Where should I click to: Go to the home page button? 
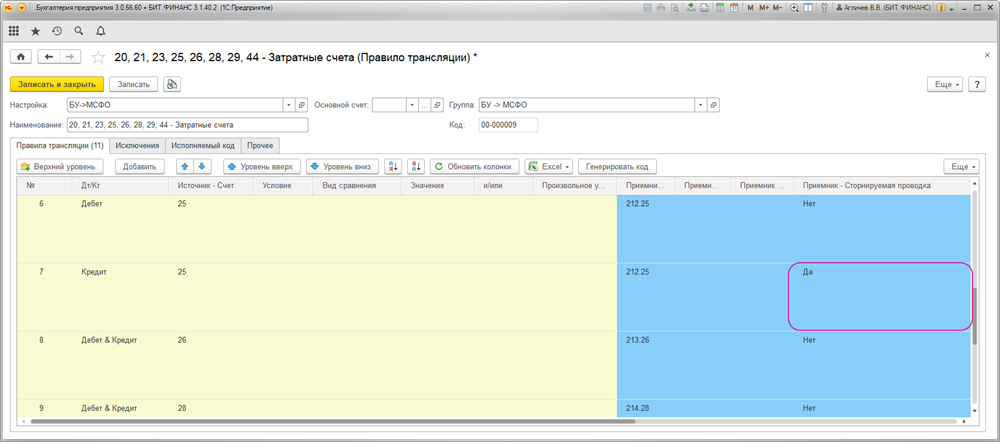21,57
